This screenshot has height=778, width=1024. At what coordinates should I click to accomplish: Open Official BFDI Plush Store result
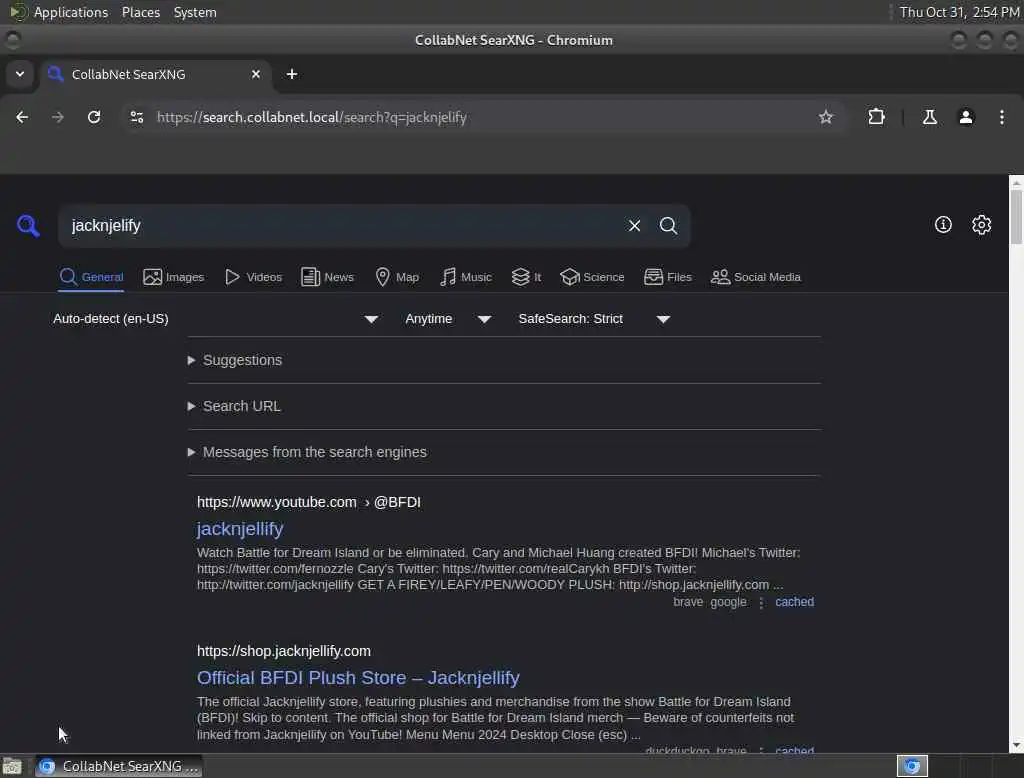click(359, 678)
